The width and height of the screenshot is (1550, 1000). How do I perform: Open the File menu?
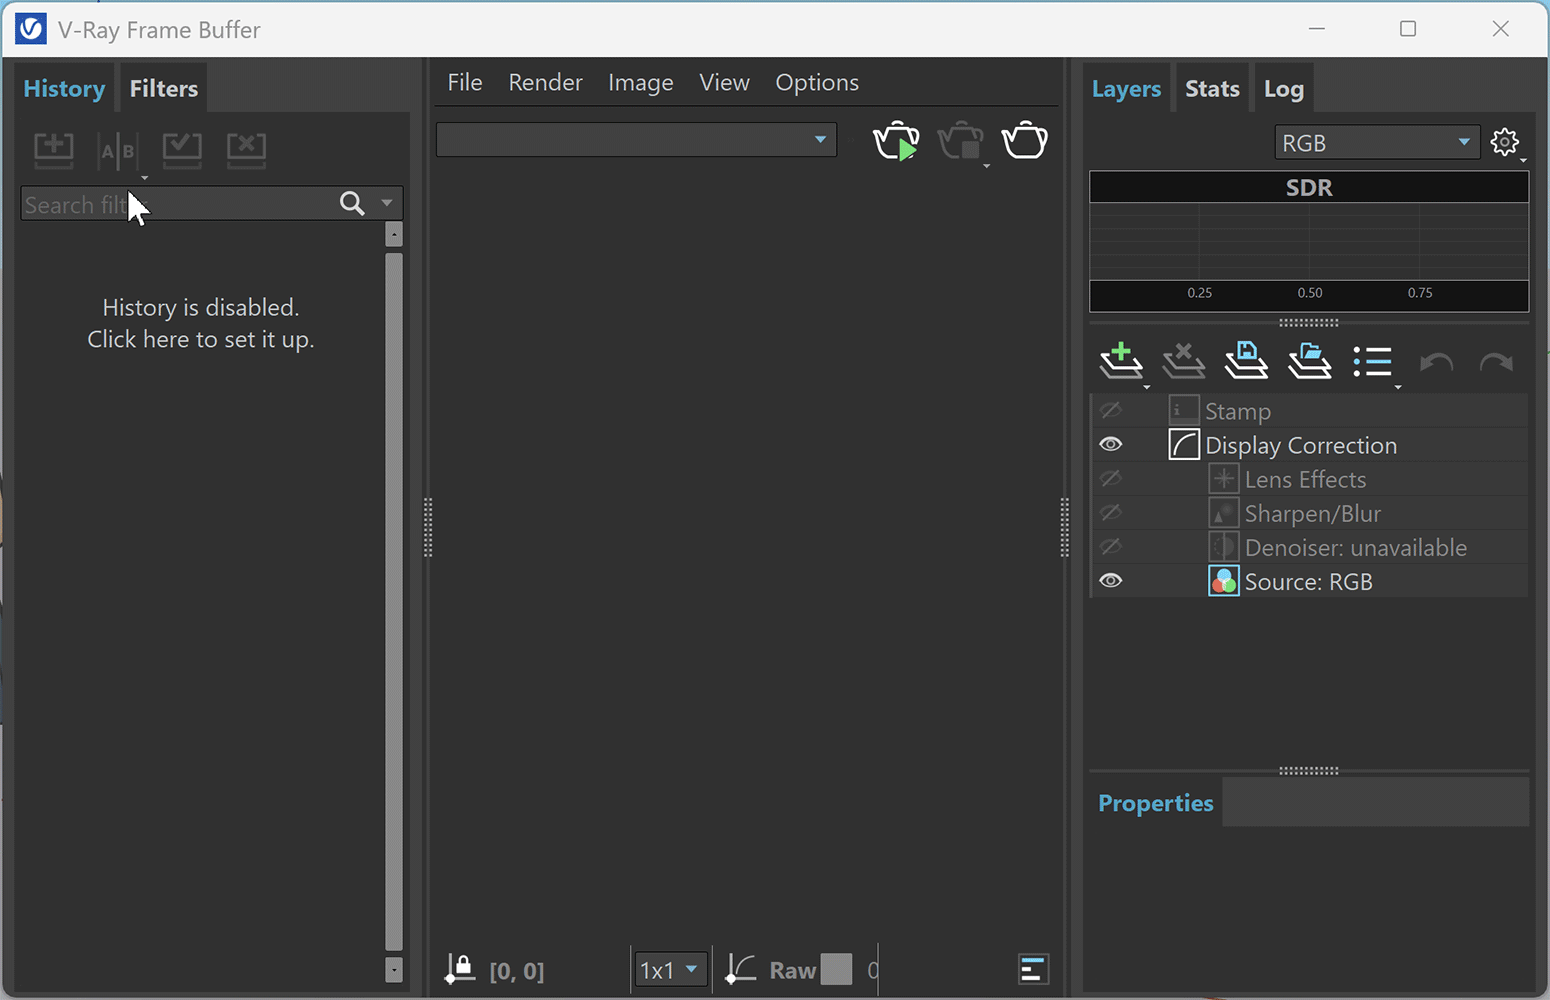[465, 82]
